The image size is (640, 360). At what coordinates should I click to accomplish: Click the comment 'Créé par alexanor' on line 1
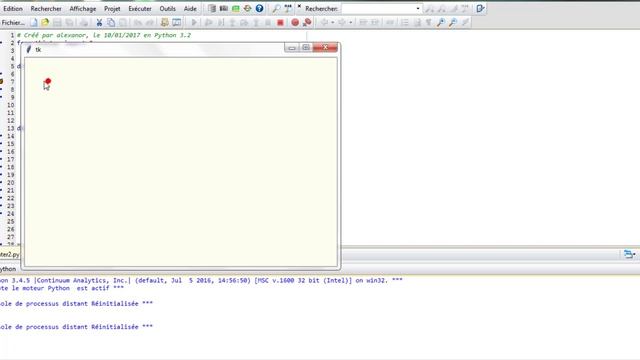104,35
